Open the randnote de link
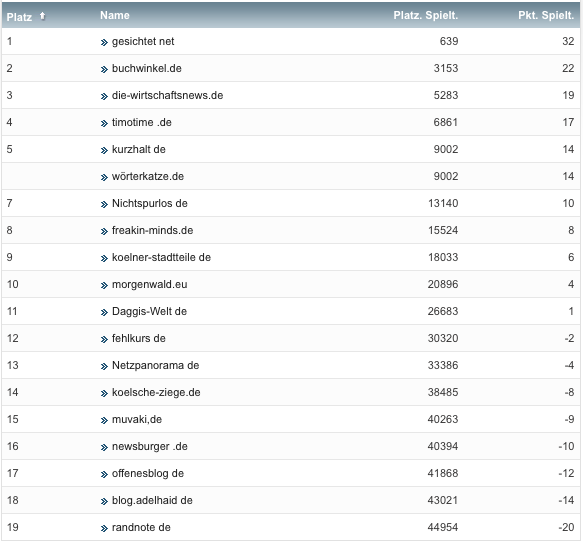583x542 pixels. pos(141,528)
